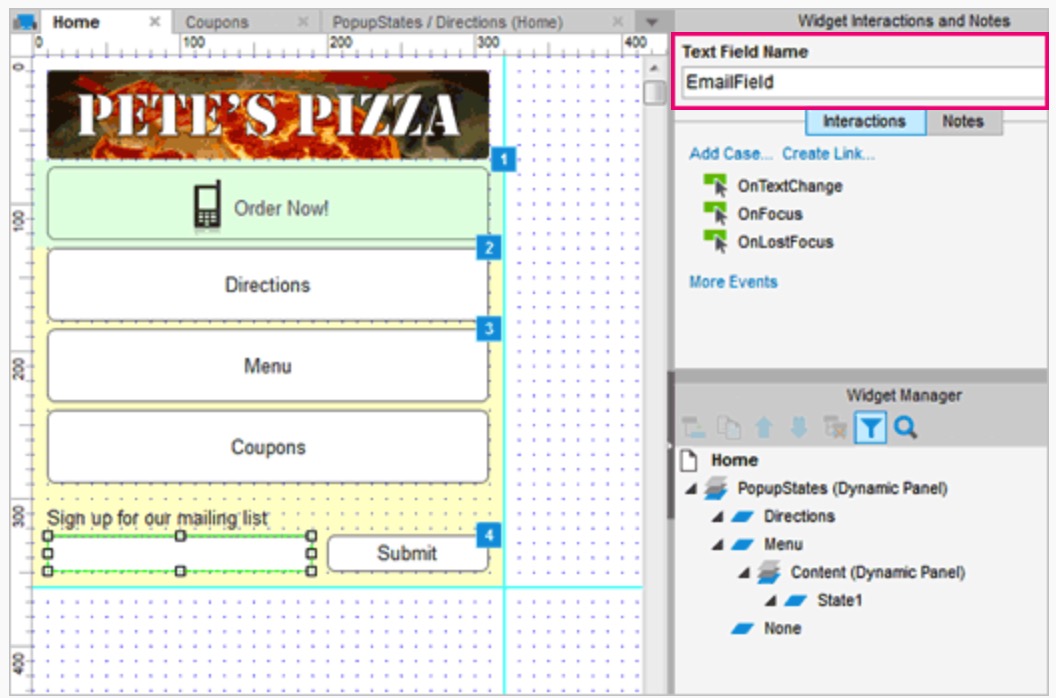Click the OnFocus event icon

pos(715,213)
